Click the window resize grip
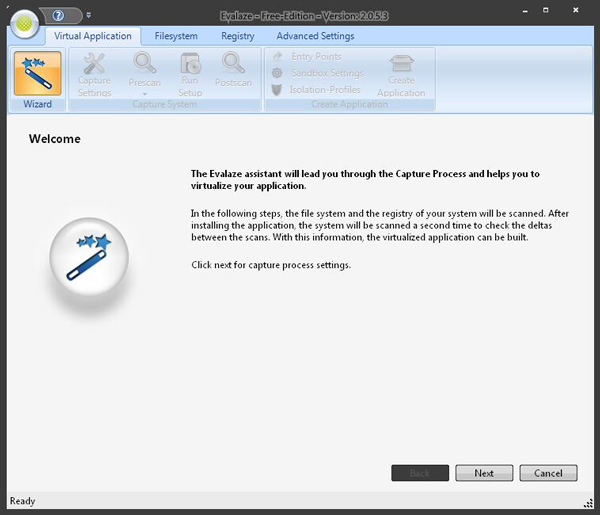 point(588,504)
